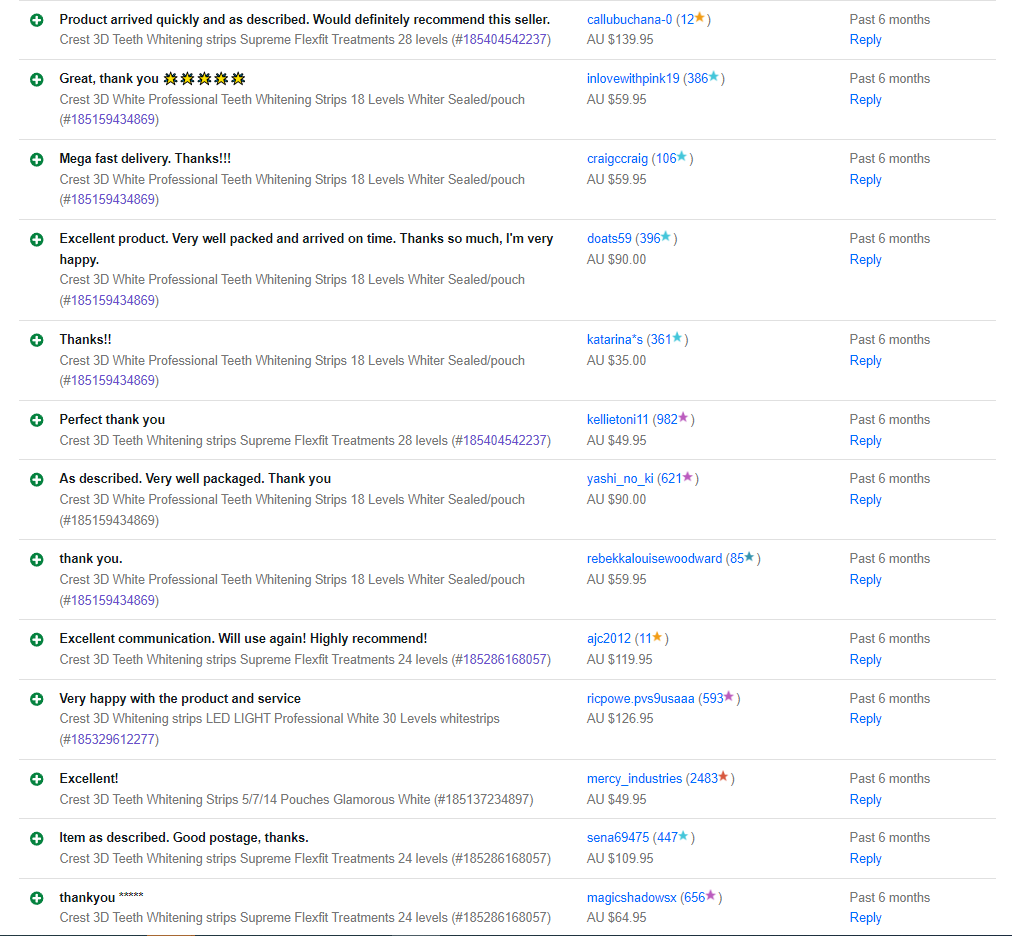Click star beside yashi_no_ki score 621
Viewport: 1012px width, 936px height.
pyautogui.click(x=688, y=476)
